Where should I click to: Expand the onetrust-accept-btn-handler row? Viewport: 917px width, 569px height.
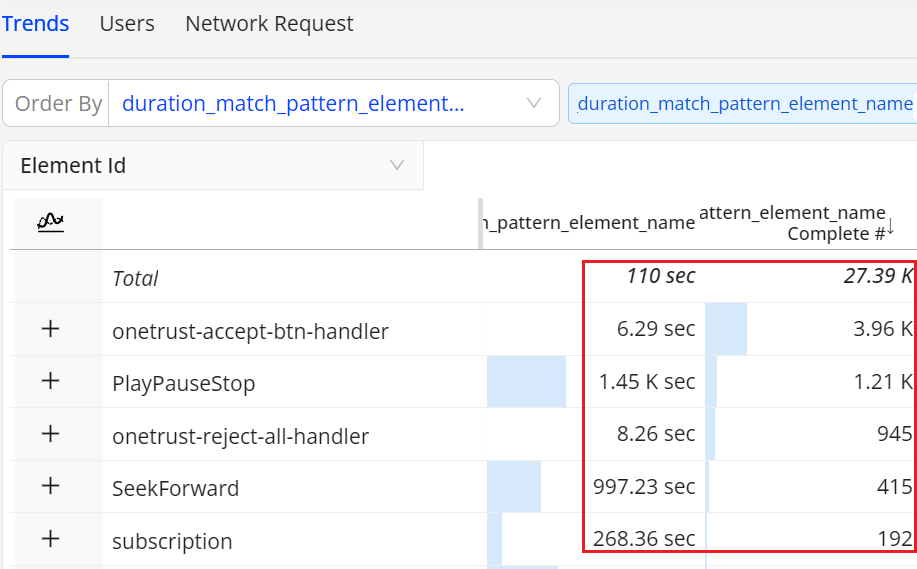point(51,329)
